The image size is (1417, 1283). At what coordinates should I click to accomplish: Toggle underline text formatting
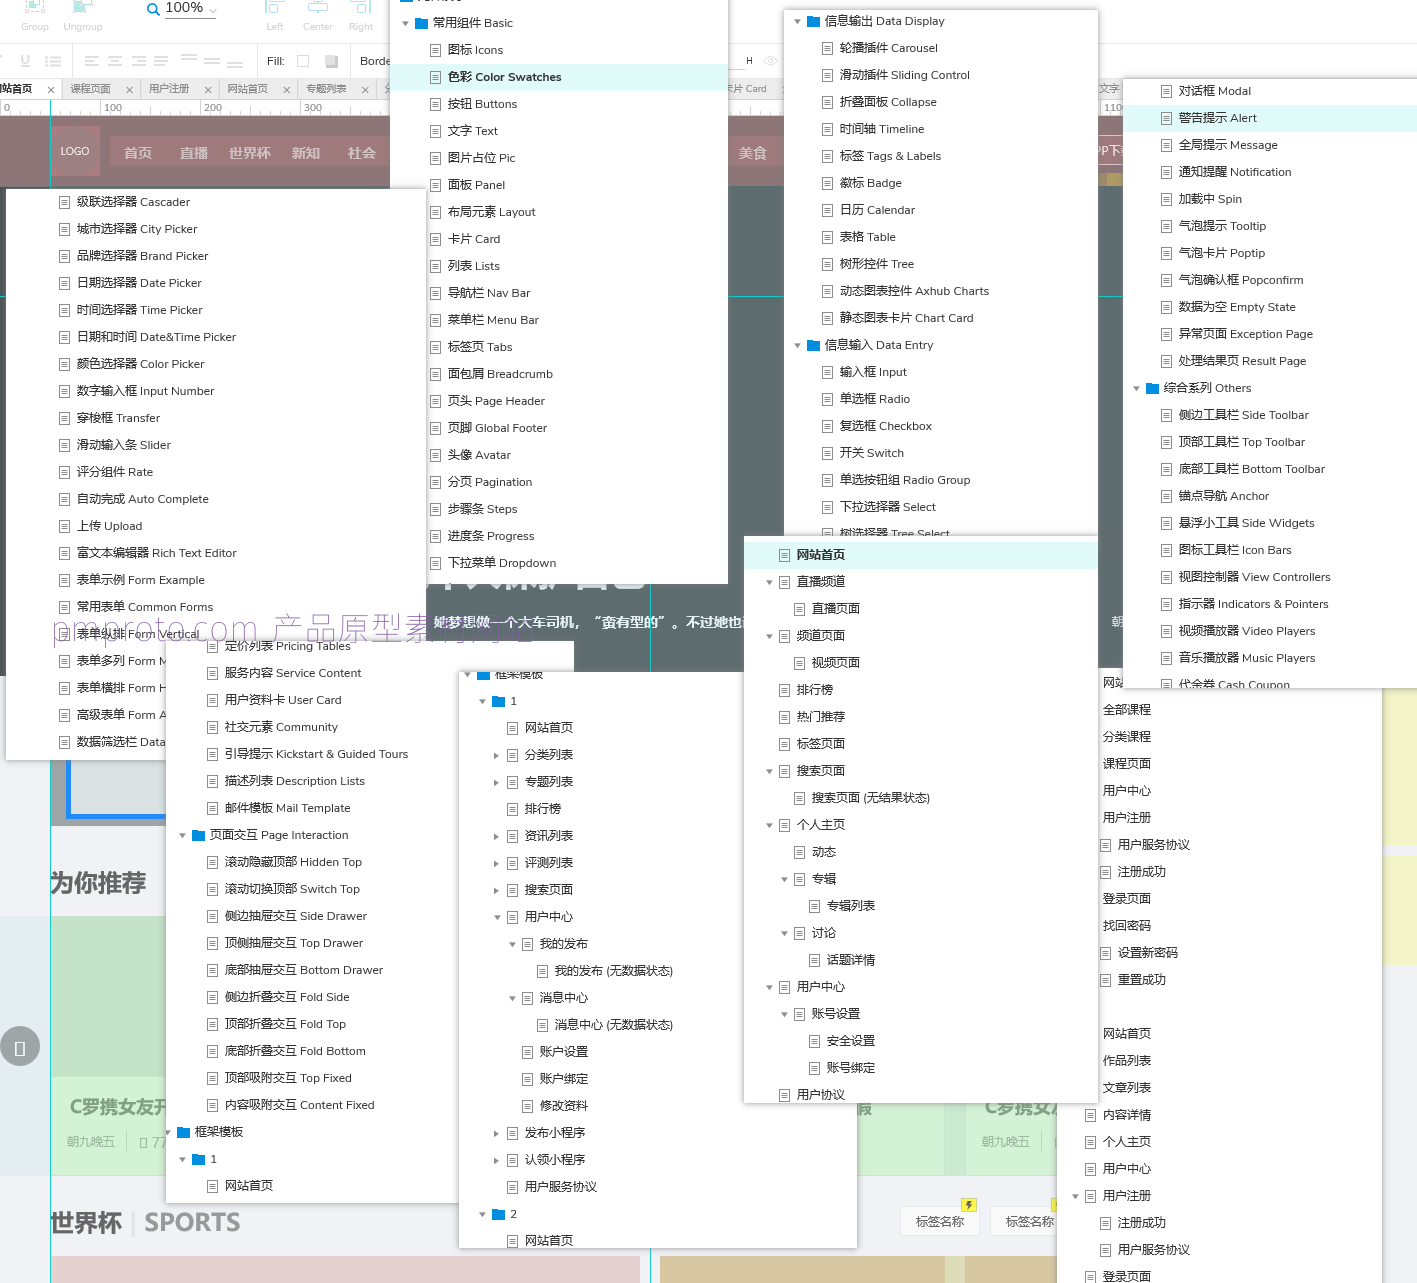click(x=25, y=61)
